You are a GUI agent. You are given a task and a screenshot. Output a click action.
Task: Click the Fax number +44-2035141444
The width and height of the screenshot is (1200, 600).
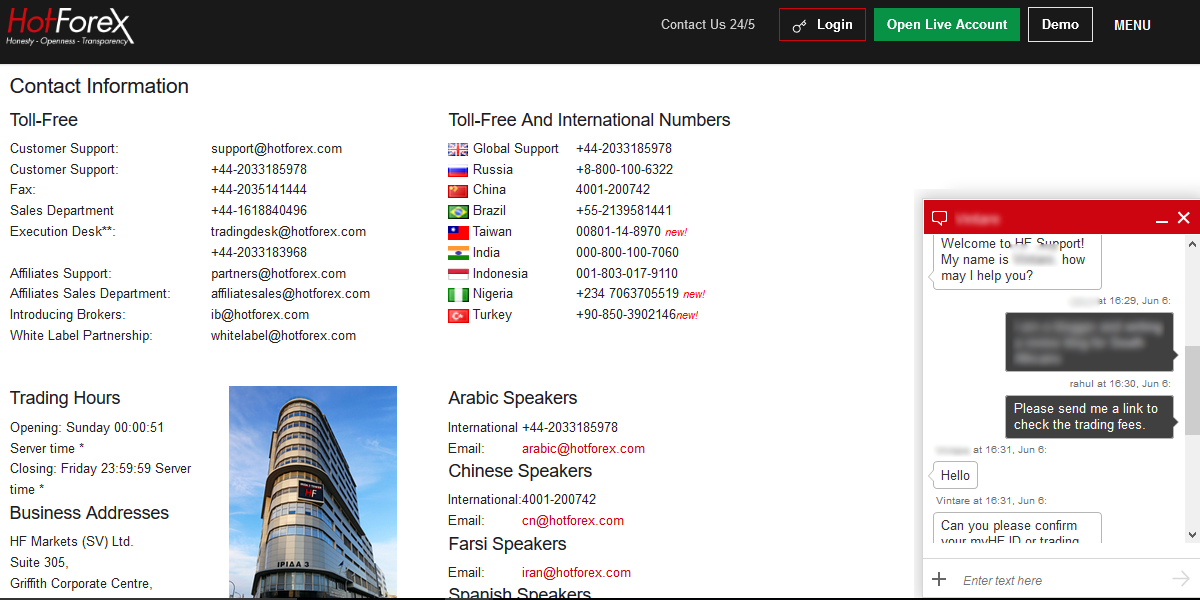[x=259, y=190]
